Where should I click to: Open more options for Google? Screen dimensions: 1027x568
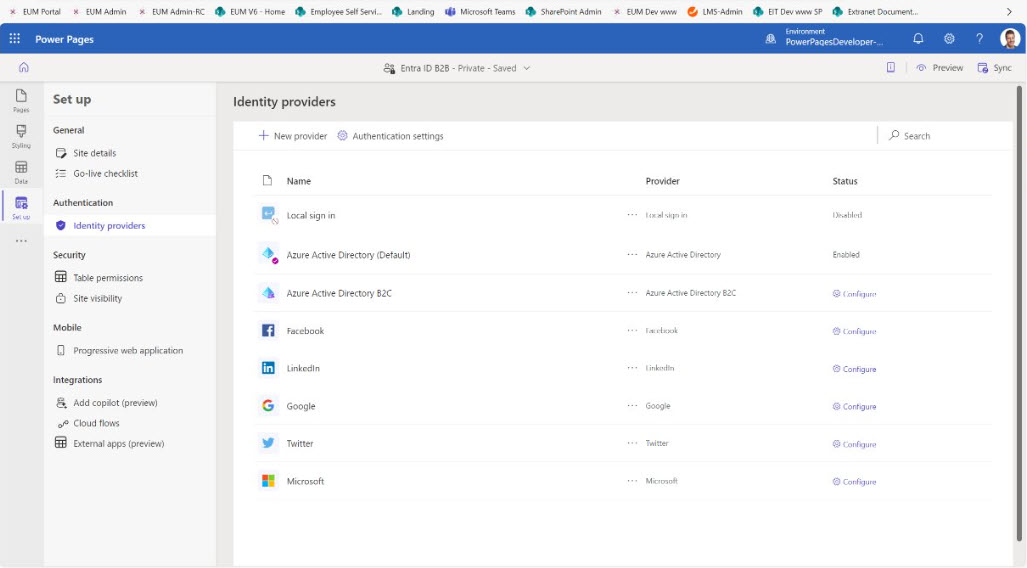pyautogui.click(x=632, y=406)
